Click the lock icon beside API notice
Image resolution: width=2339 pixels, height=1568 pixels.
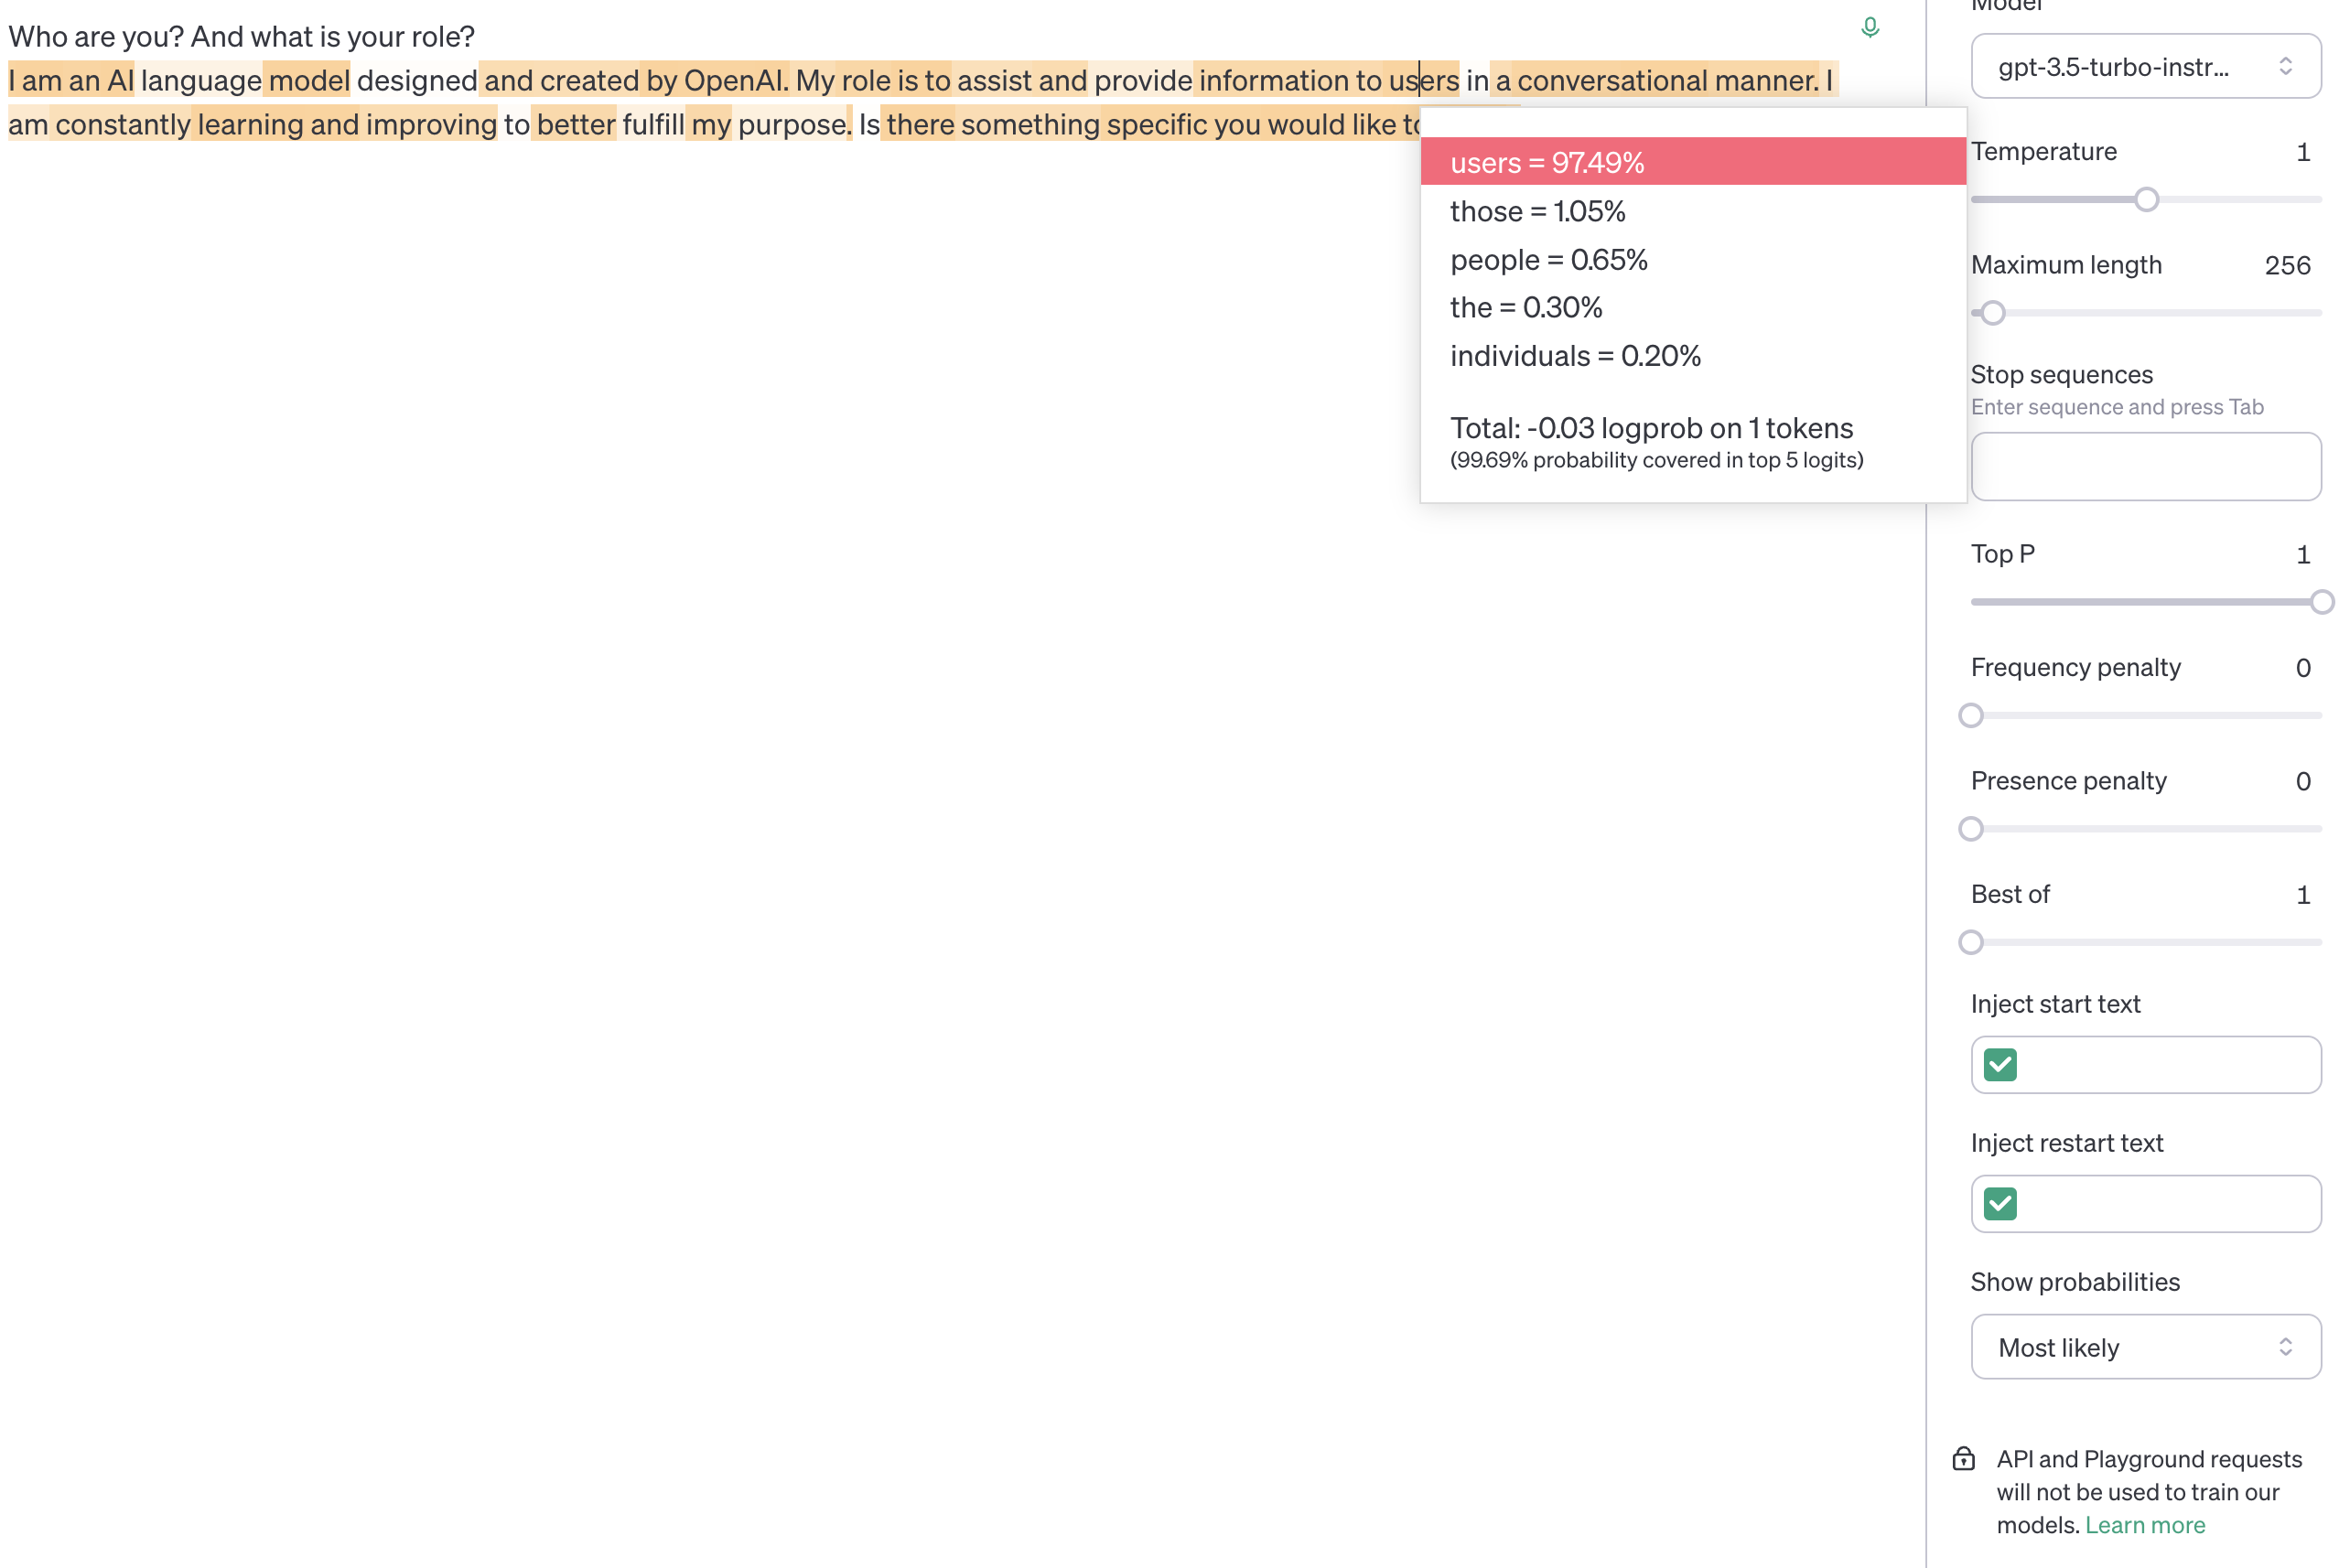coord(1963,1458)
